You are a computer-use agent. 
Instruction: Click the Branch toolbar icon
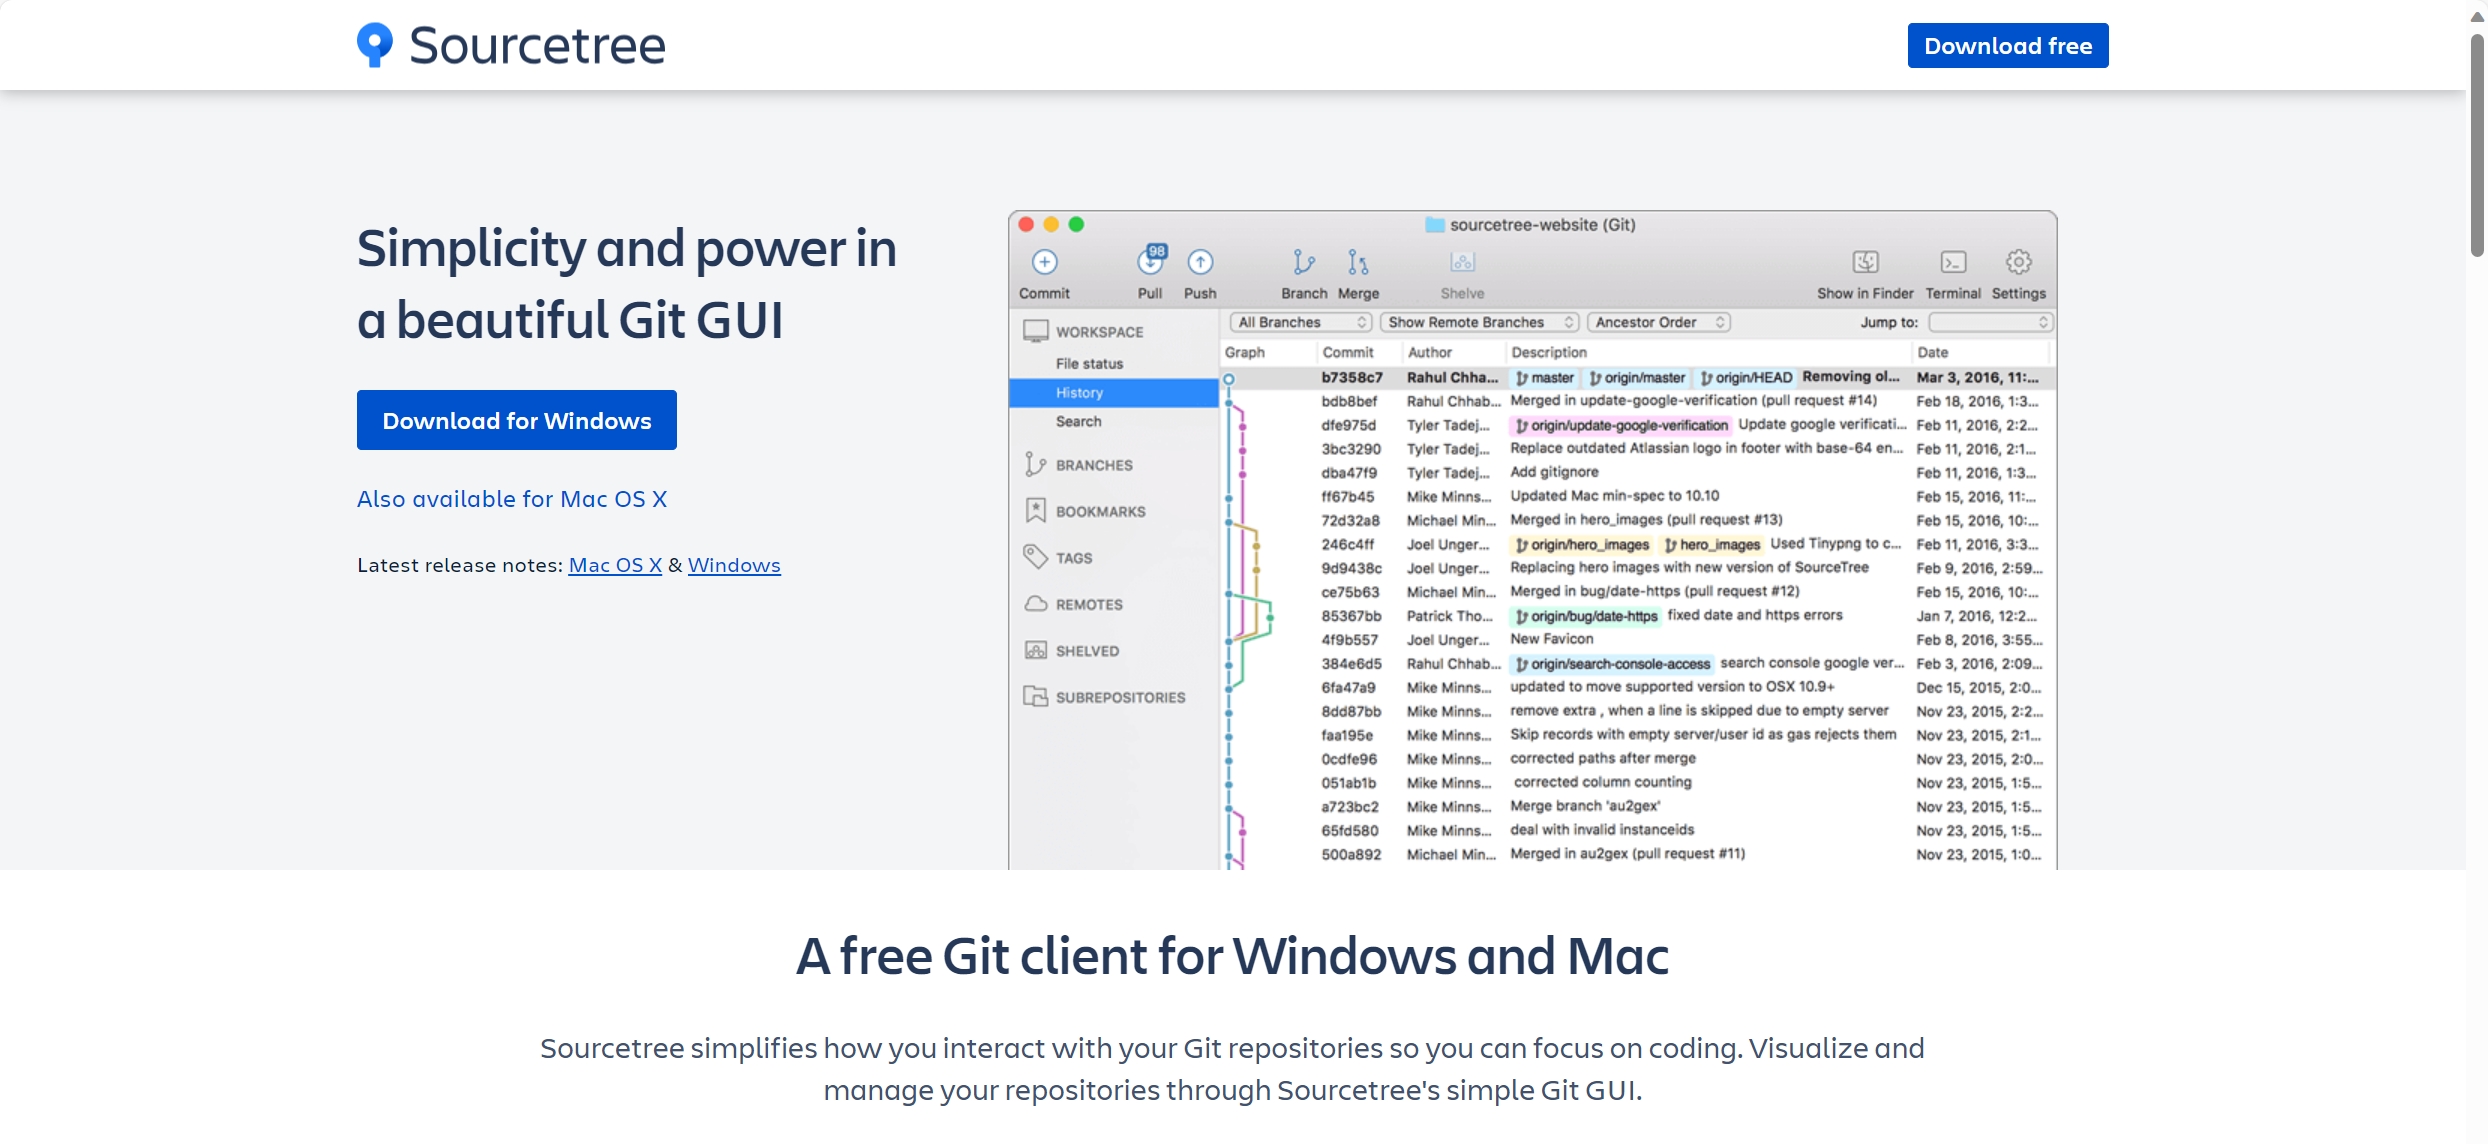pyautogui.click(x=1303, y=262)
